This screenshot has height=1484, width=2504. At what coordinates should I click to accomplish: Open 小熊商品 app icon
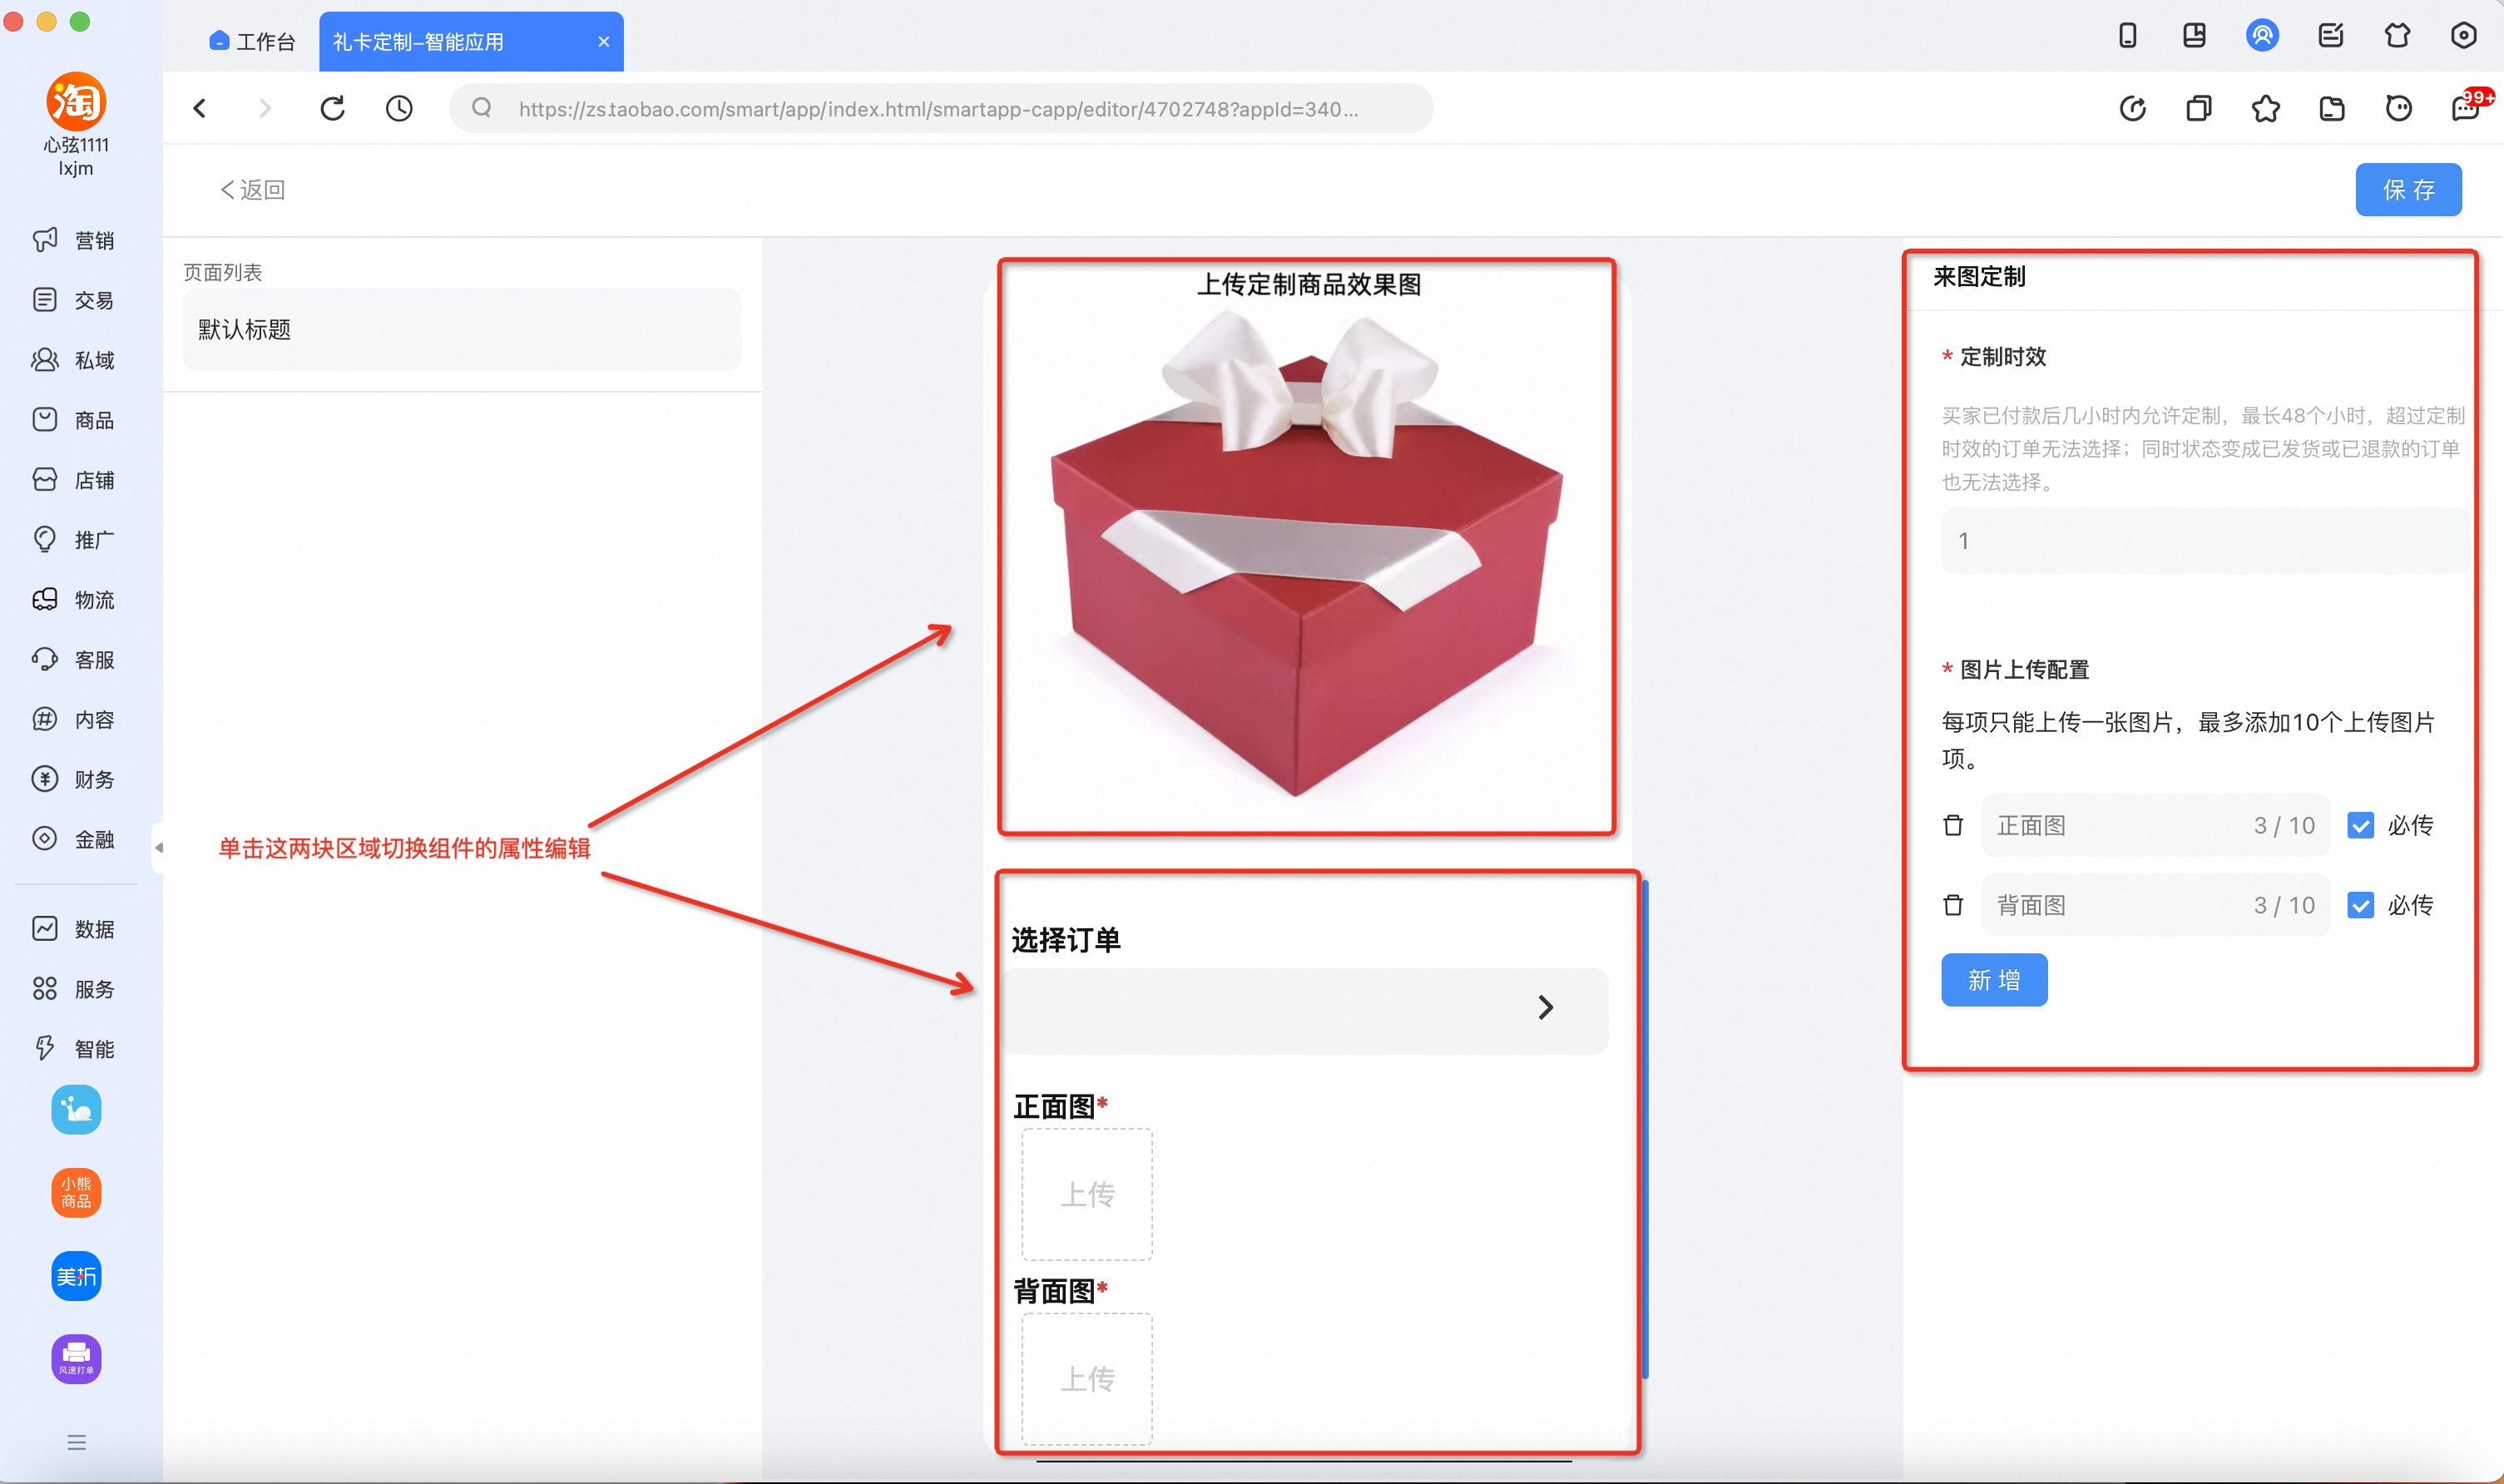76,1192
